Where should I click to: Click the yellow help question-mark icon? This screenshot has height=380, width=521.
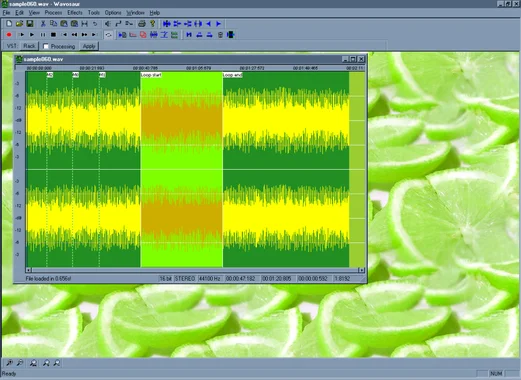[x=153, y=24]
